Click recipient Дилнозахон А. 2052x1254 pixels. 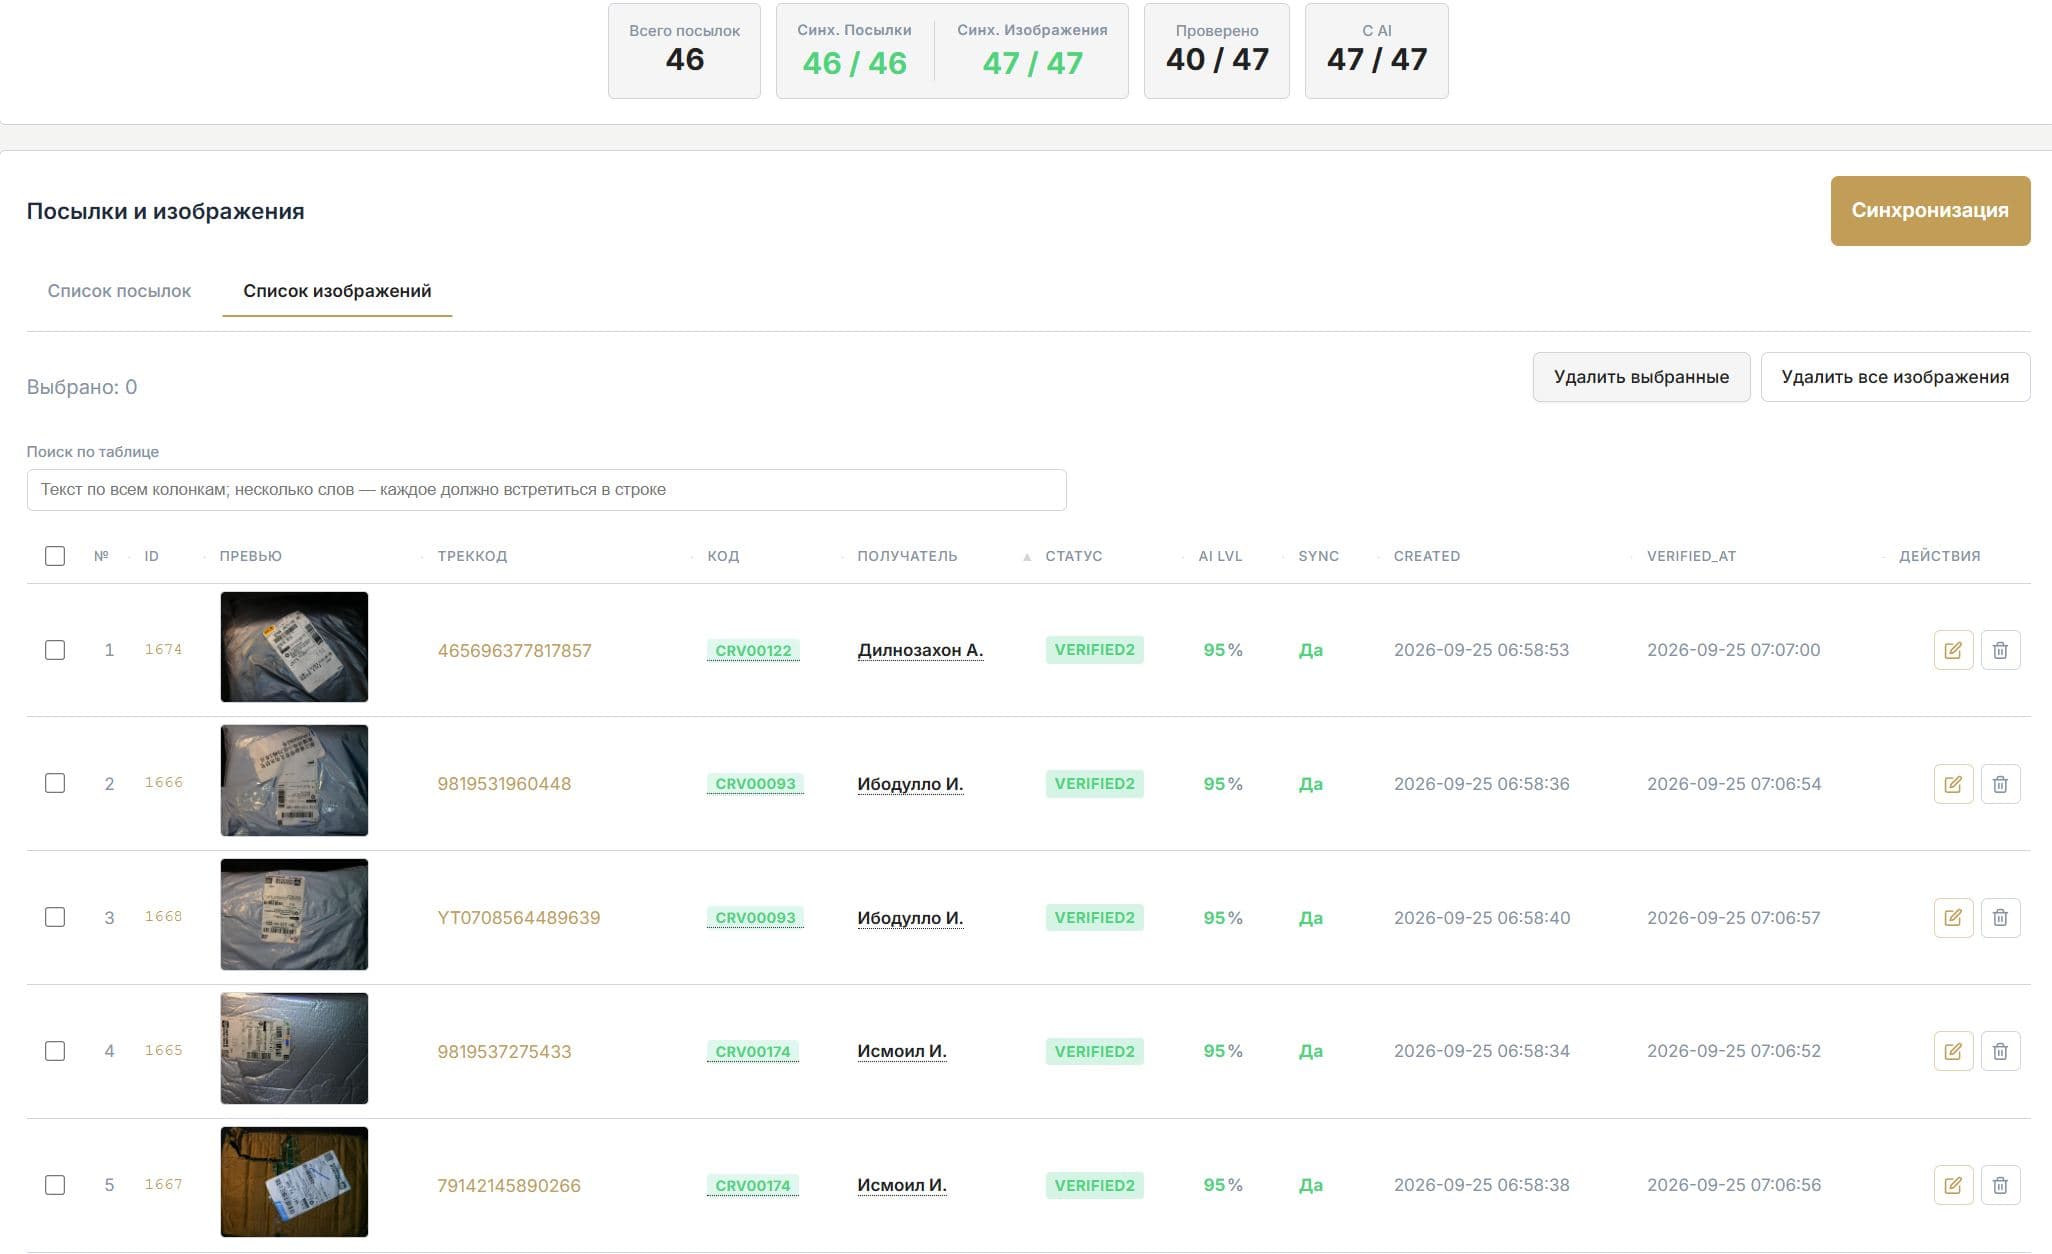click(x=920, y=650)
